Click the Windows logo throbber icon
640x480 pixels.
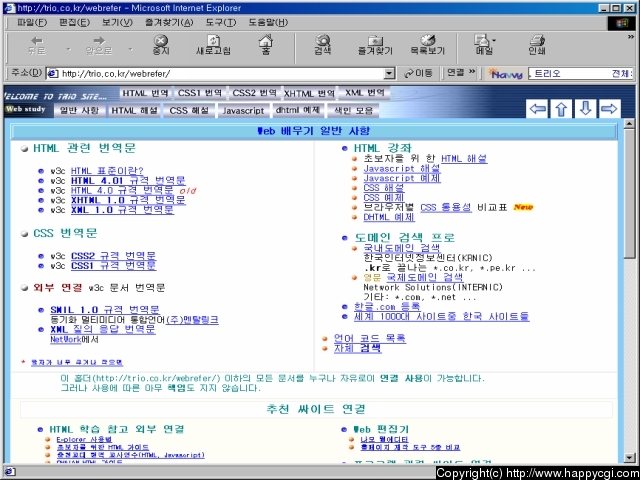coord(623,23)
